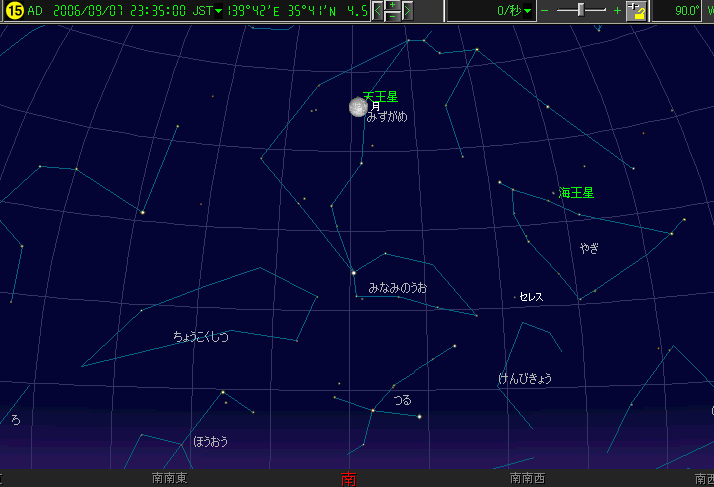Click the minus time step button
Image resolution: width=714 pixels, height=487 pixels.
392,17
